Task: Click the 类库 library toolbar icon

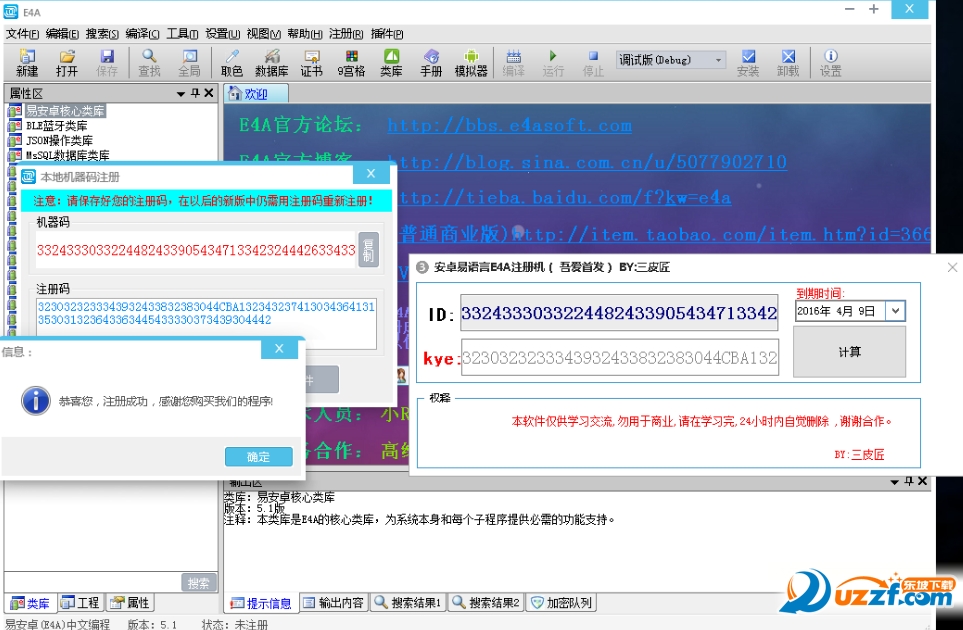Action: 391,62
